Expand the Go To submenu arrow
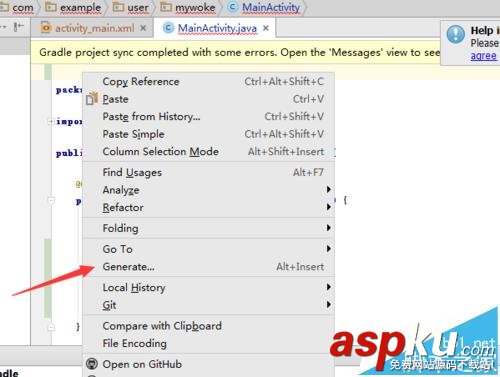 coord(329,249)
